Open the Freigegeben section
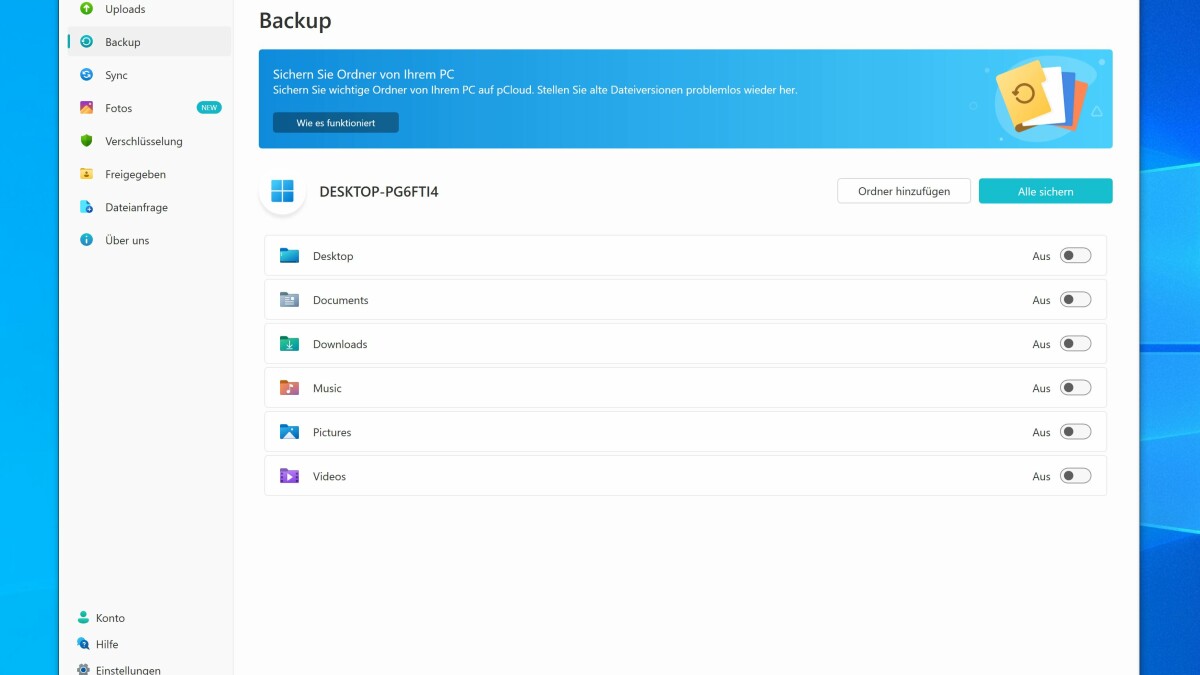Viewport: 1200px width, 675px height. click(149, 174)
